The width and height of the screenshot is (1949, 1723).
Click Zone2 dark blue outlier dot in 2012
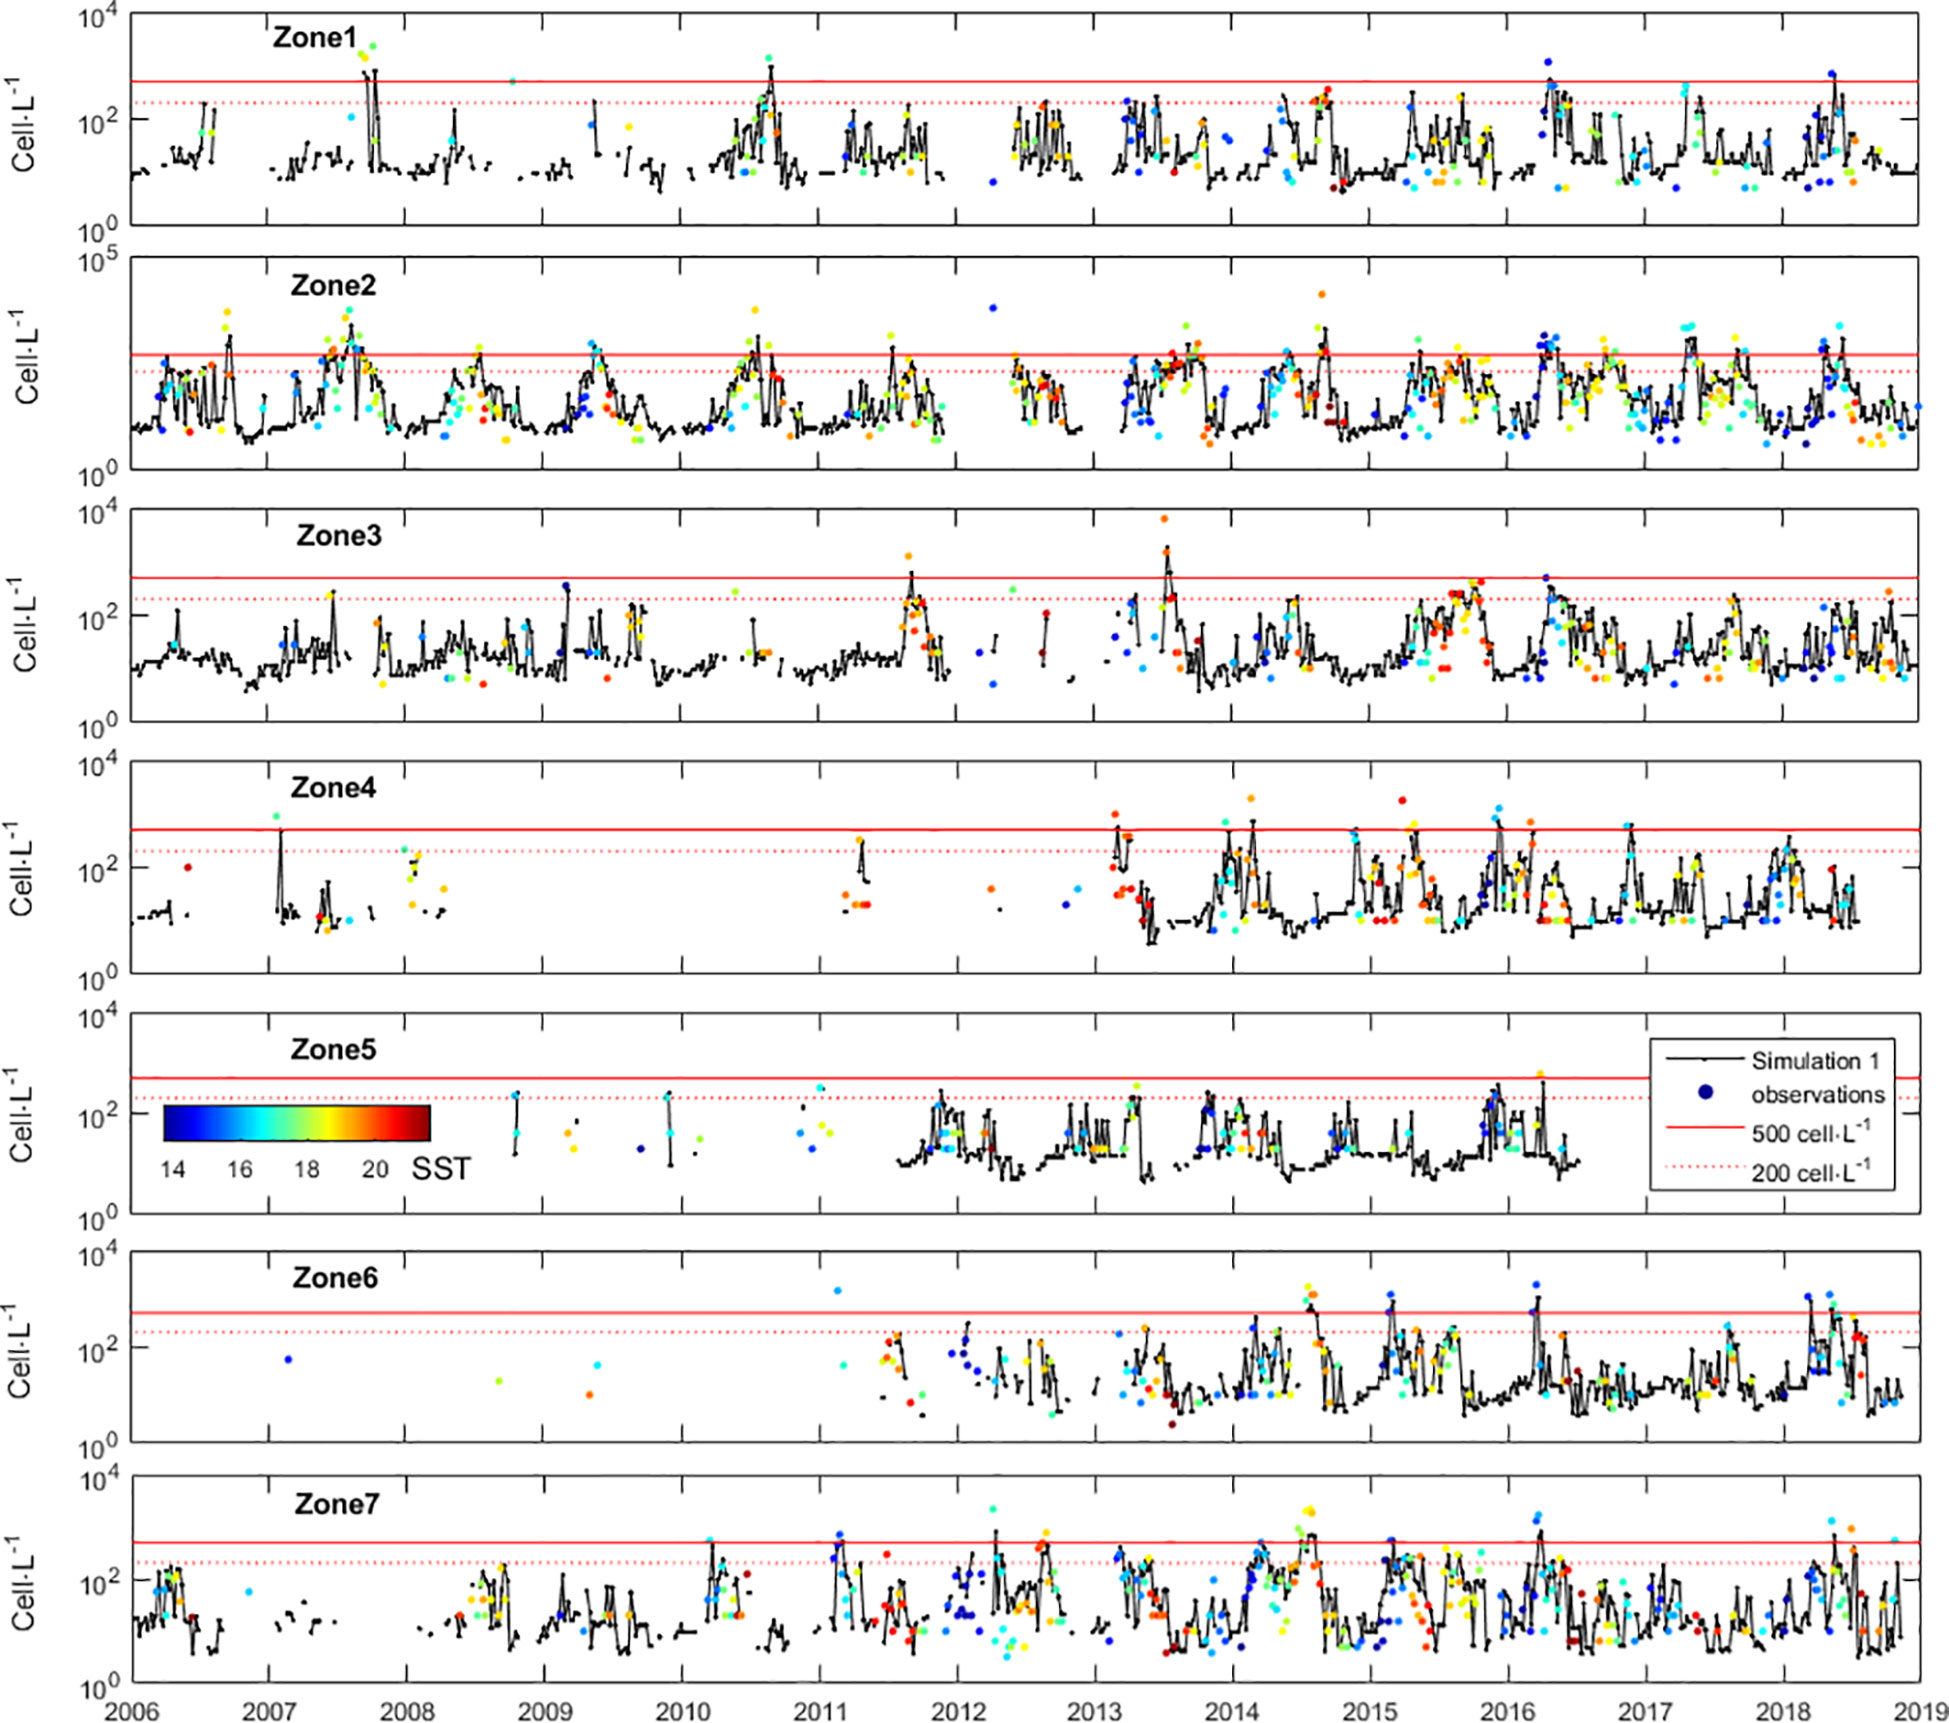click(993, 308)
